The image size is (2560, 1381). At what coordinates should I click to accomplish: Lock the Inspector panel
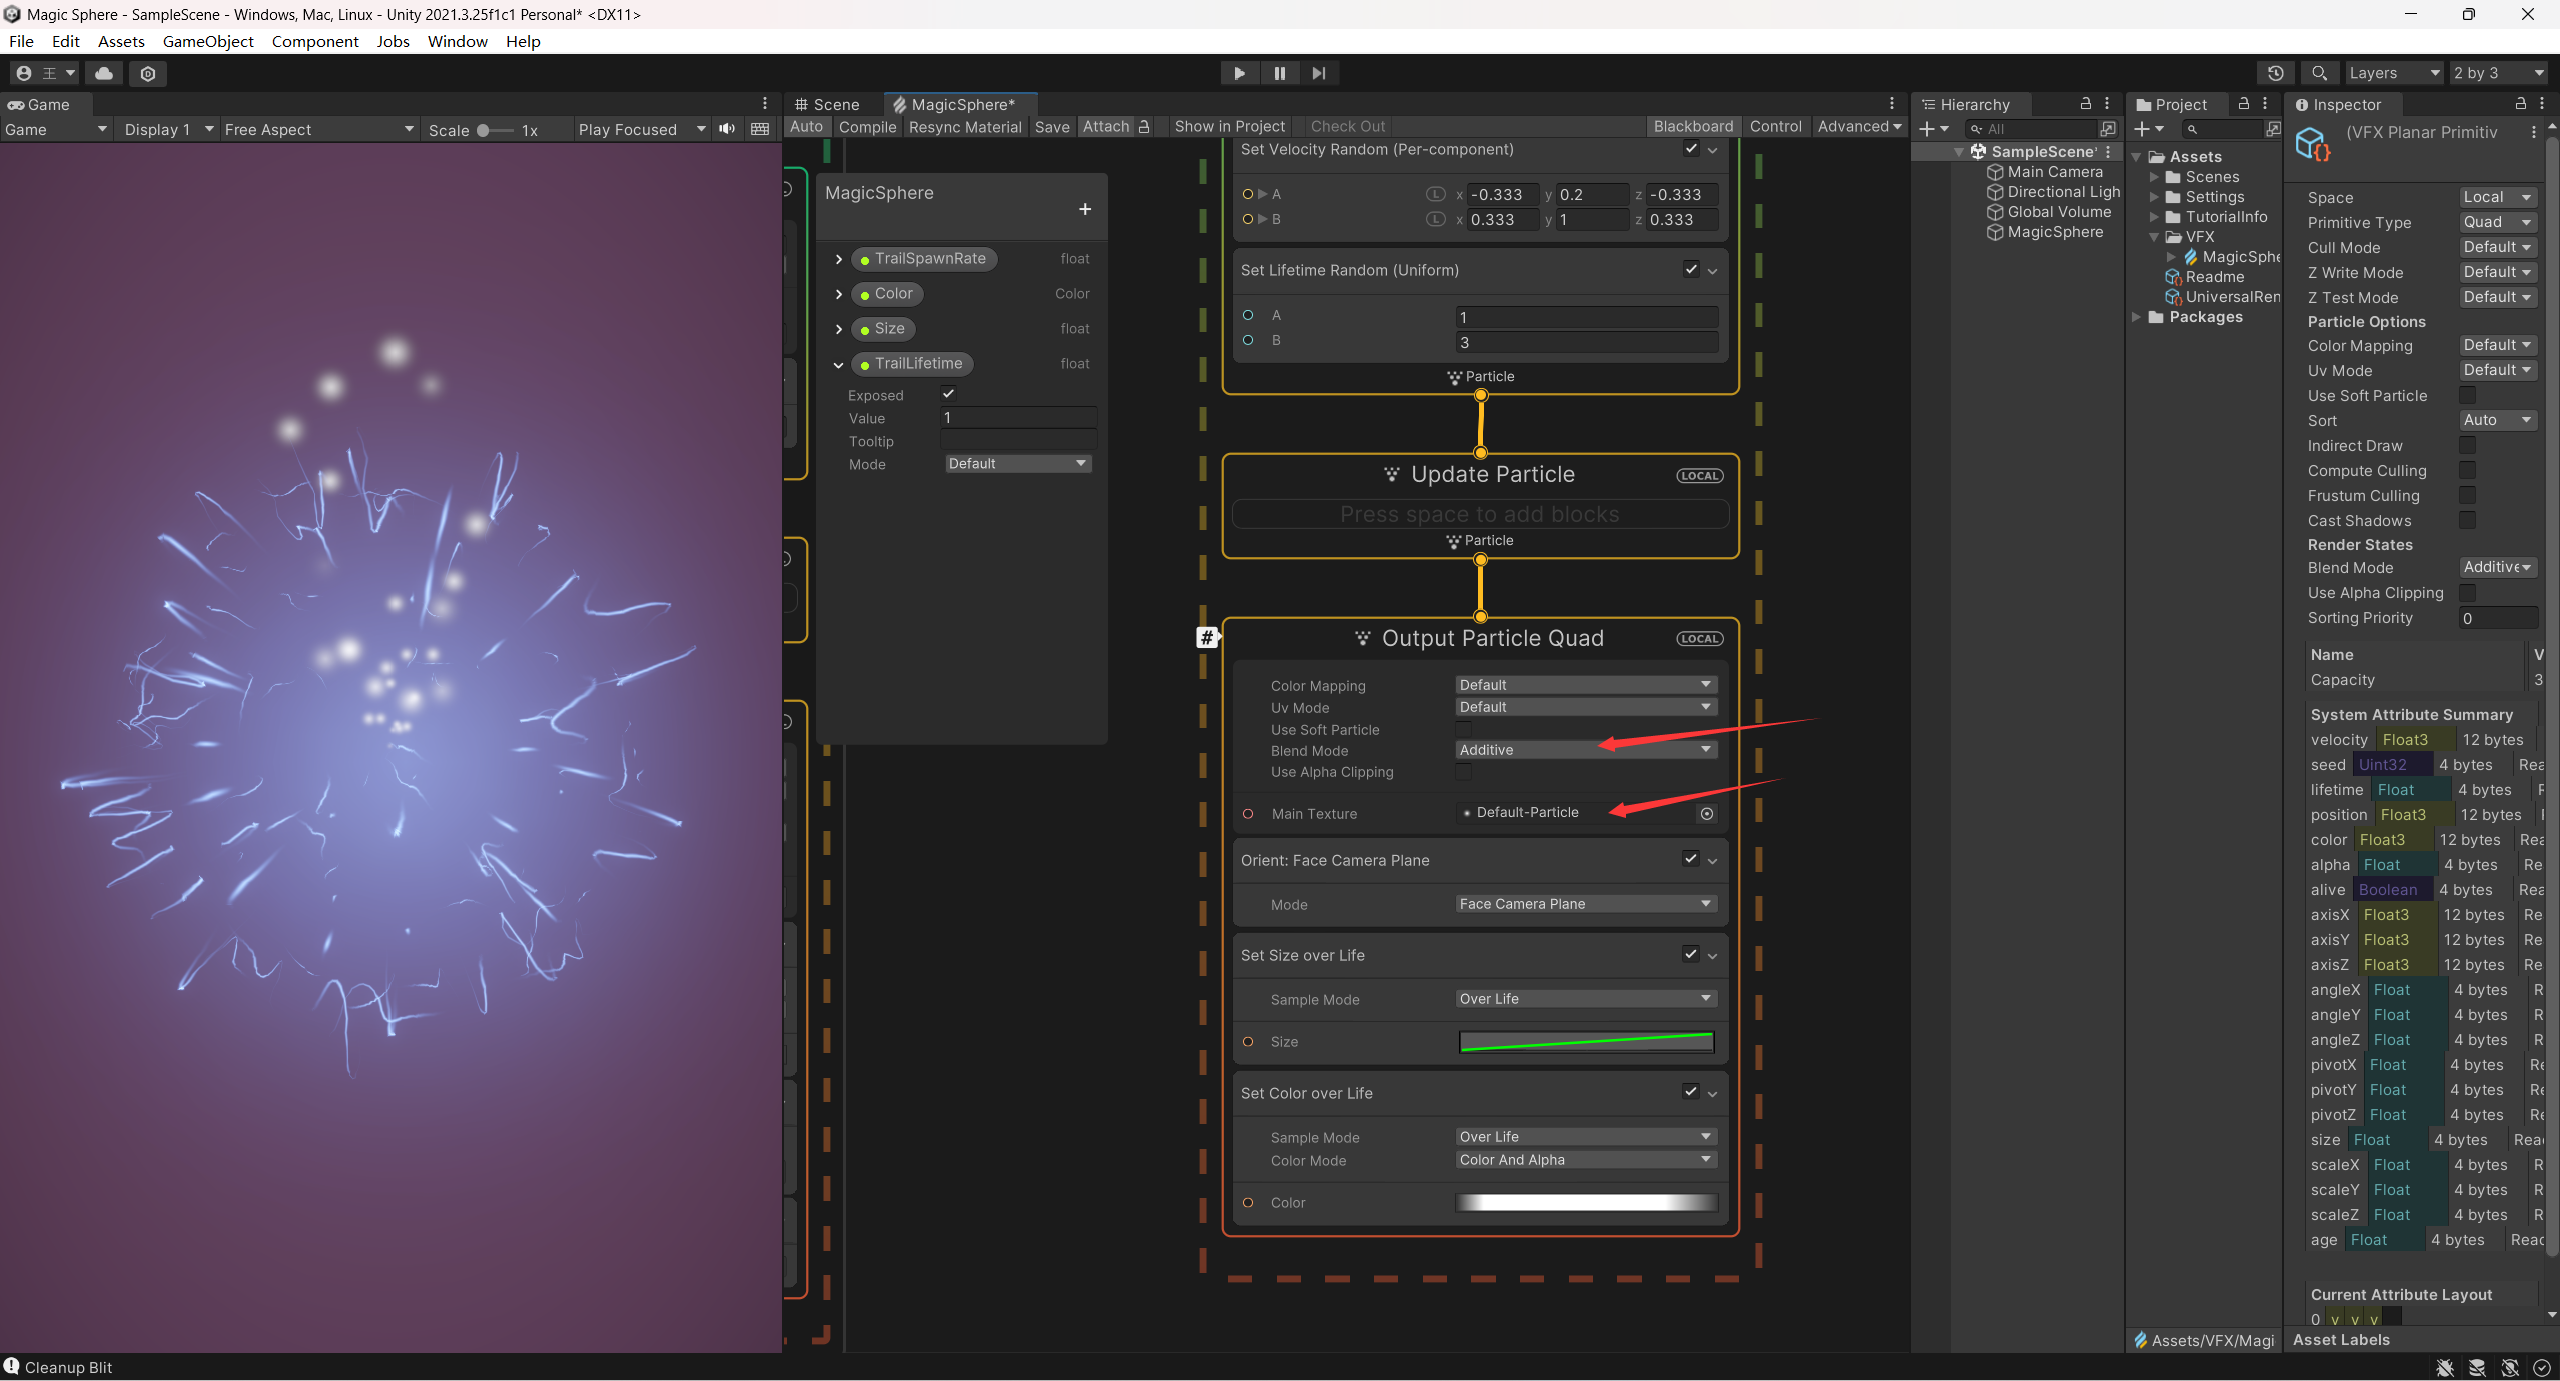pyautogui.click(x=2520, y=104)
